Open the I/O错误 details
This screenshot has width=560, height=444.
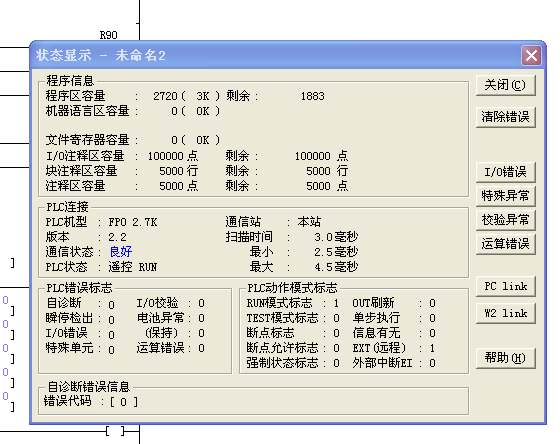click(x=505, y=172)
